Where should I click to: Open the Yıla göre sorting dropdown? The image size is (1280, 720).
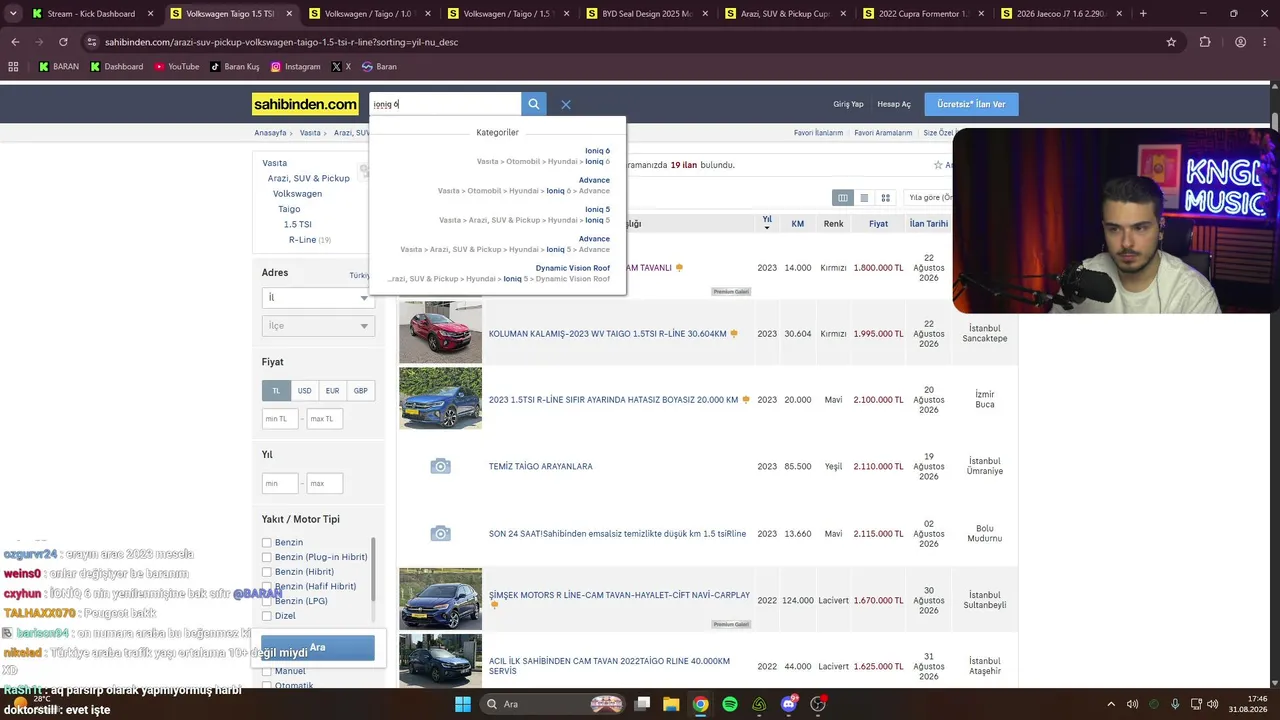tap(930, 198)
